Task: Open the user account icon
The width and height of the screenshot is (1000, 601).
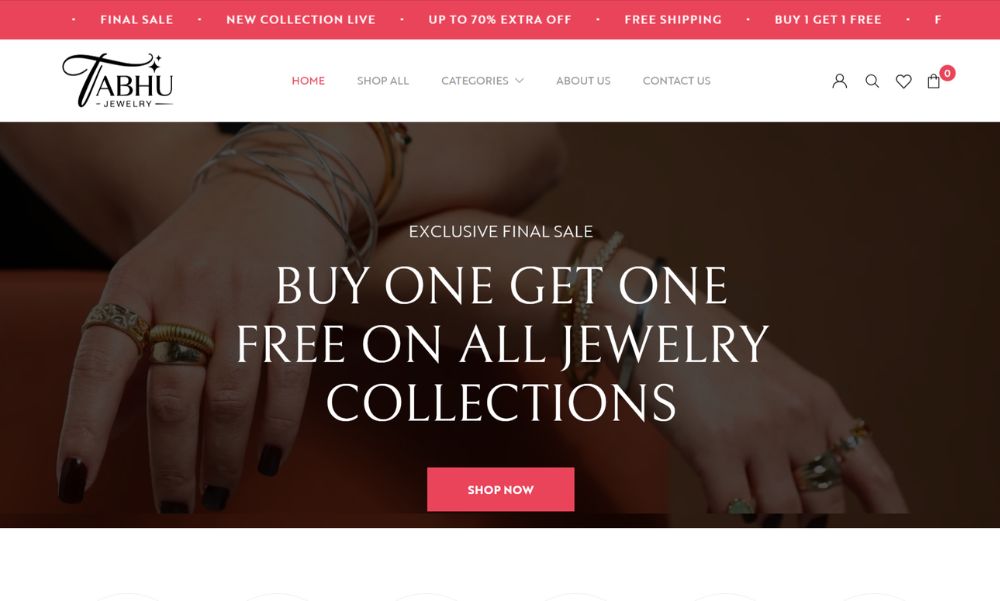Action: [839, 81]
